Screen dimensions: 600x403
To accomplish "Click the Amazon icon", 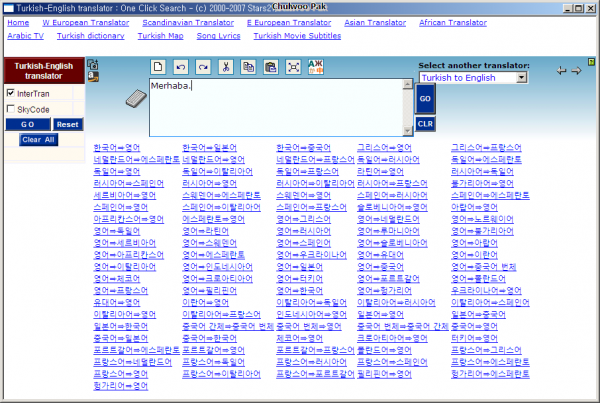I will (93, 77).
